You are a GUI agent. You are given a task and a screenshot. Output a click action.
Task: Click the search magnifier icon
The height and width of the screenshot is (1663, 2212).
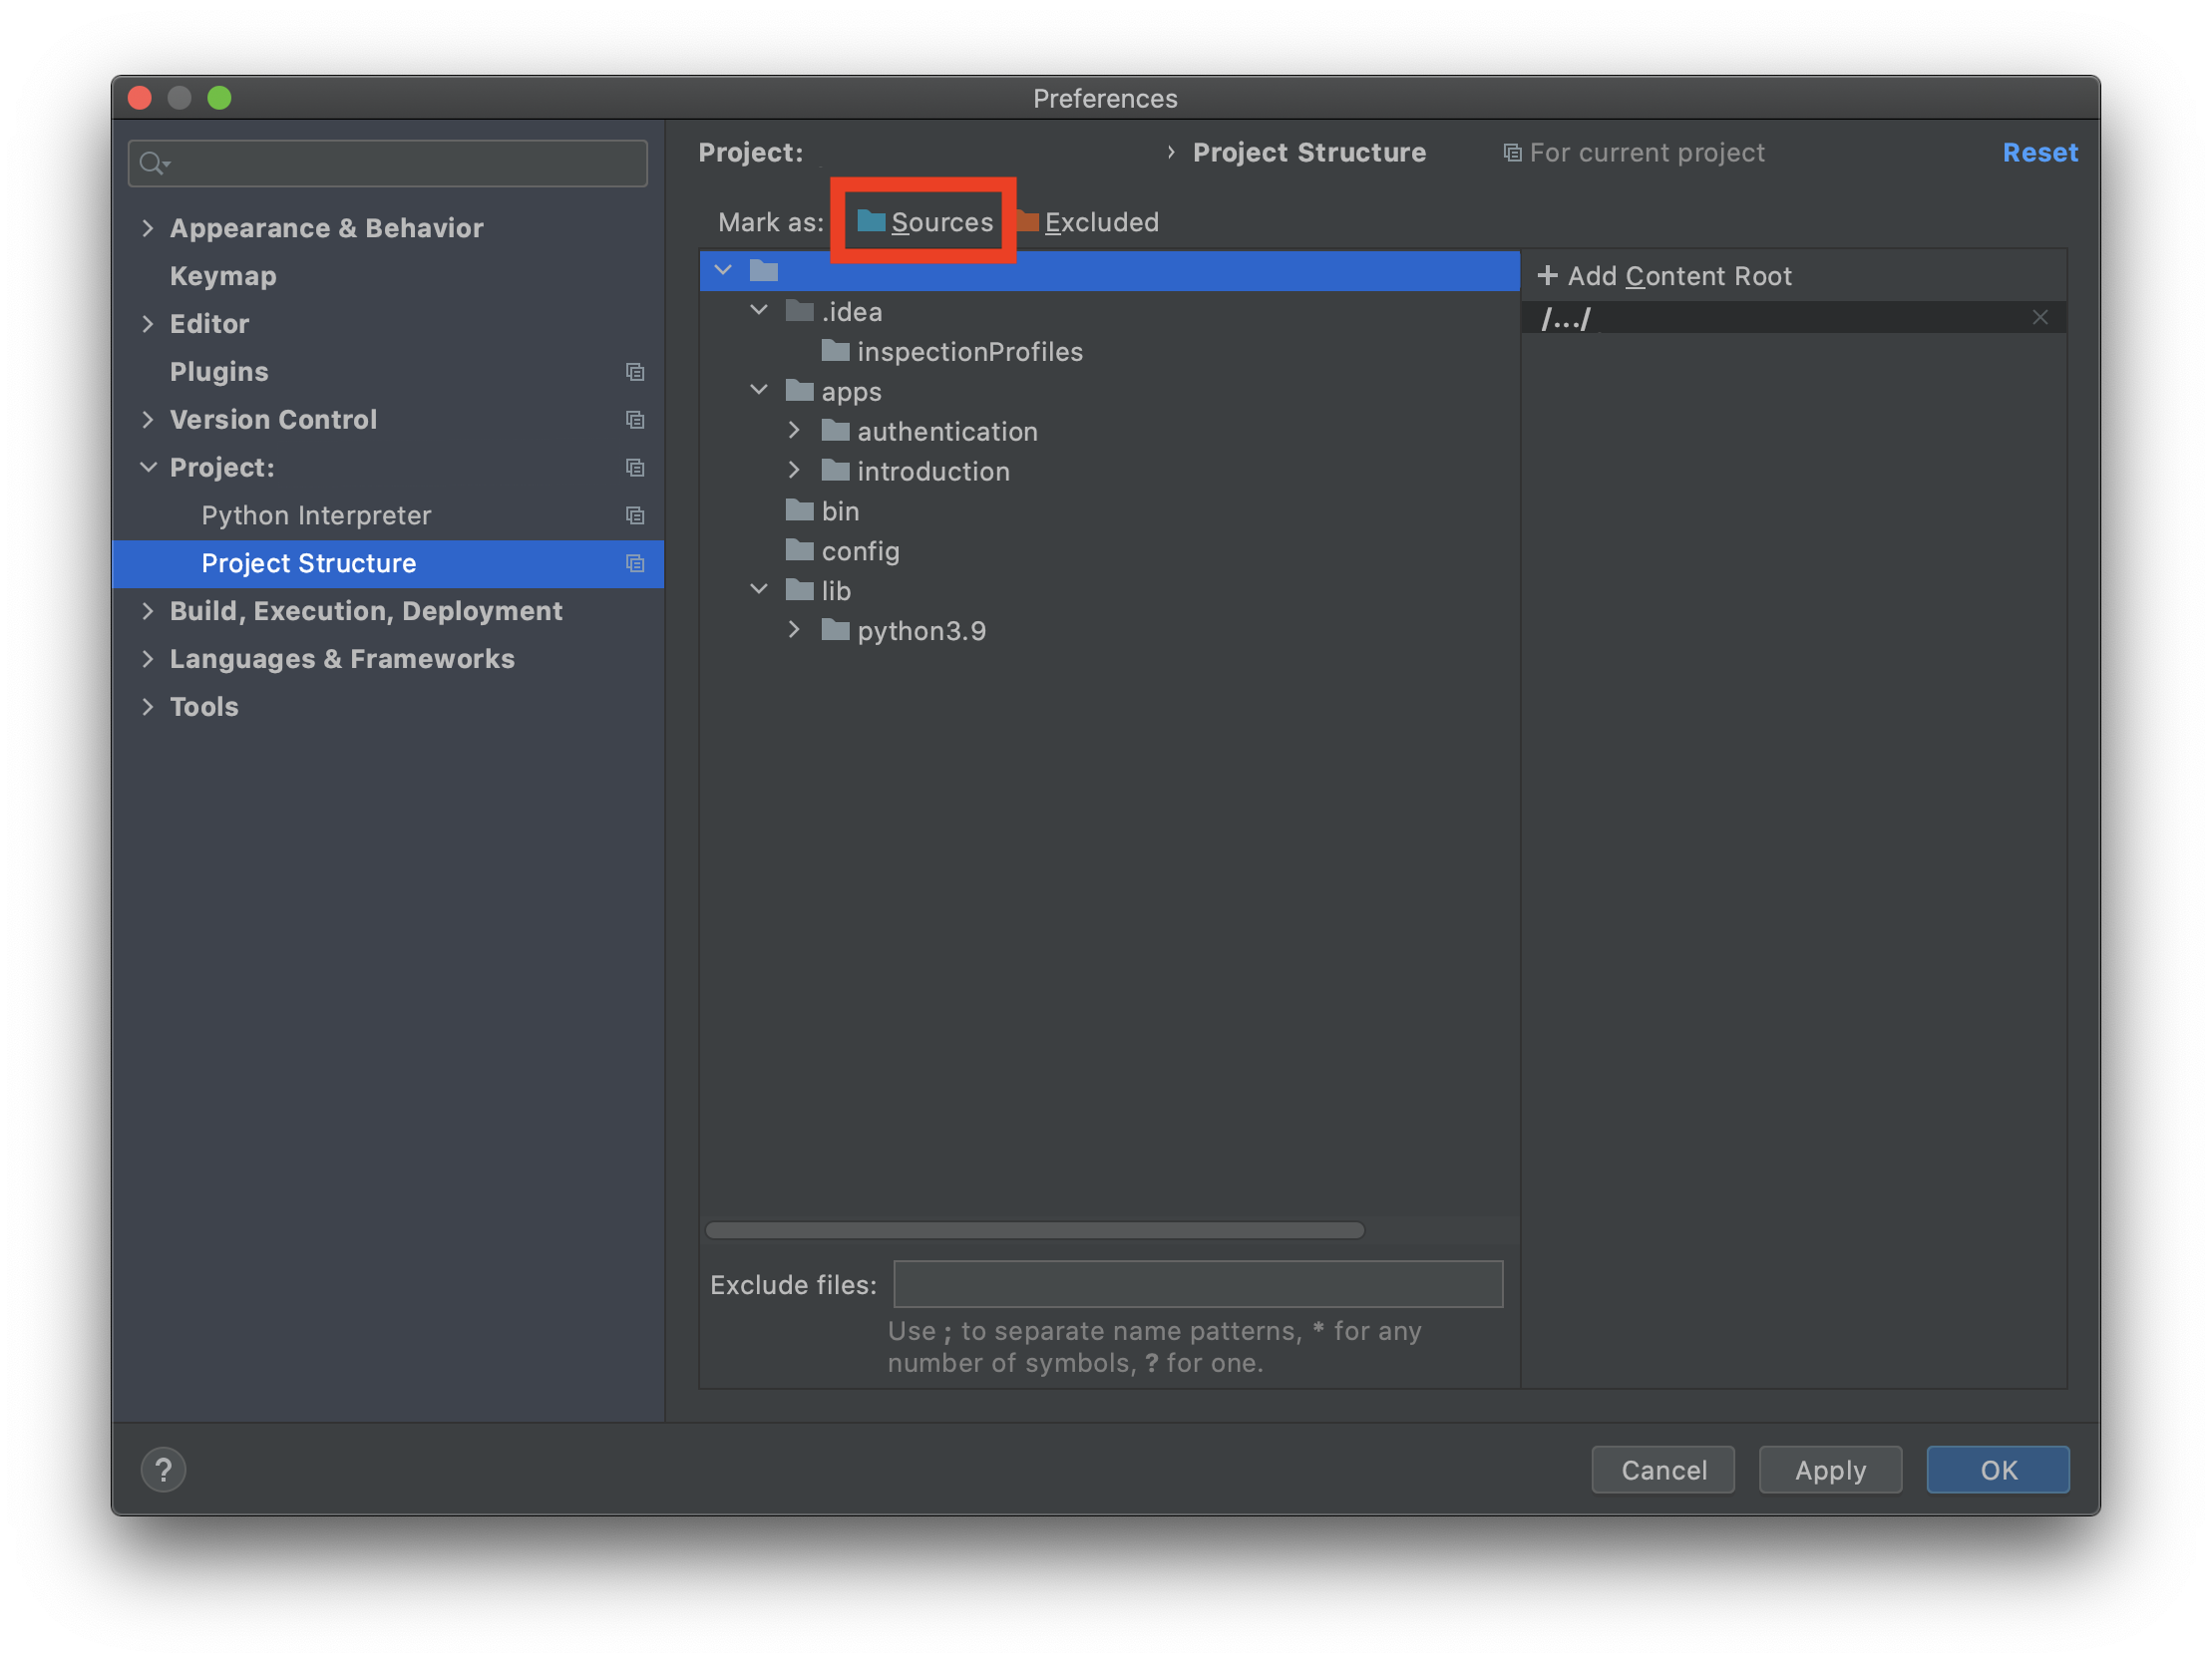pos(152,163)
